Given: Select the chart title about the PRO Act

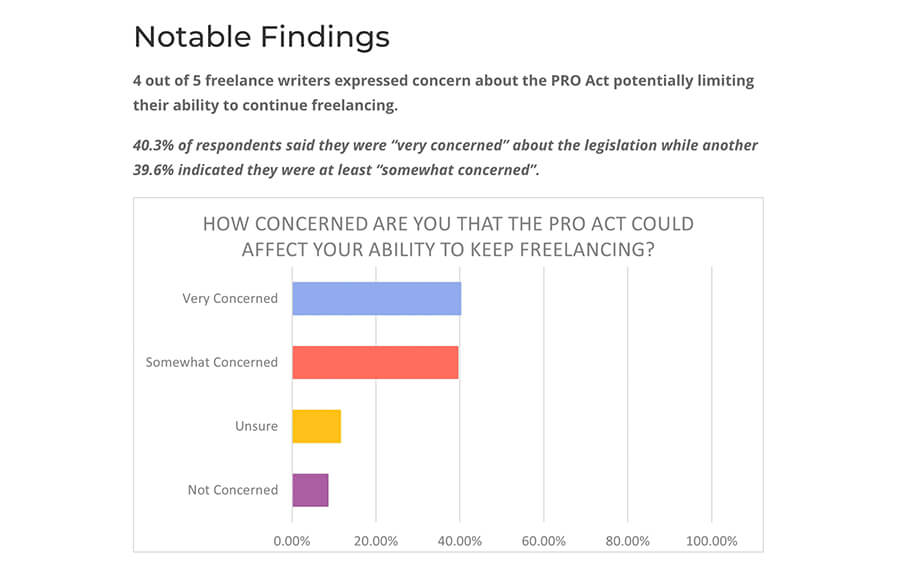Looking at the screenshot, I should [448, 236].
